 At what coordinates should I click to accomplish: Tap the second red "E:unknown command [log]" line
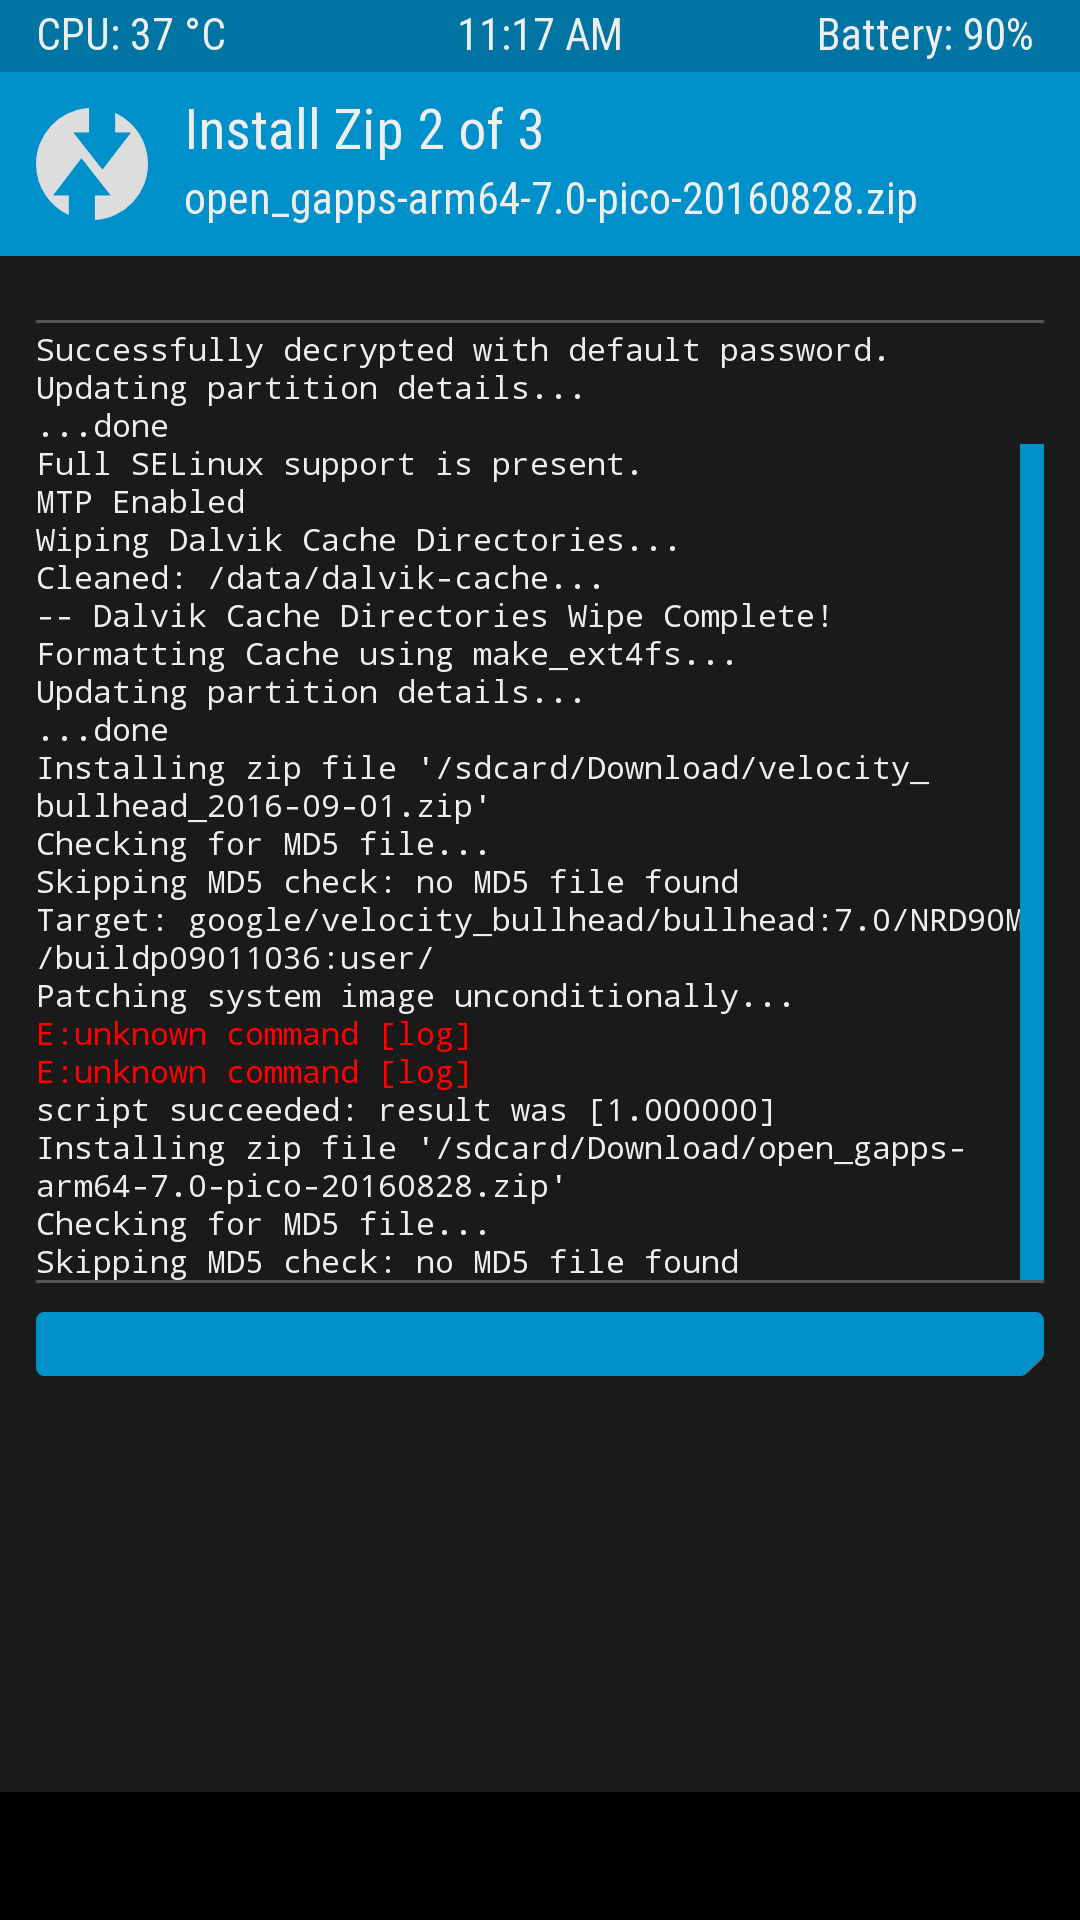(x=254, y=1073)
